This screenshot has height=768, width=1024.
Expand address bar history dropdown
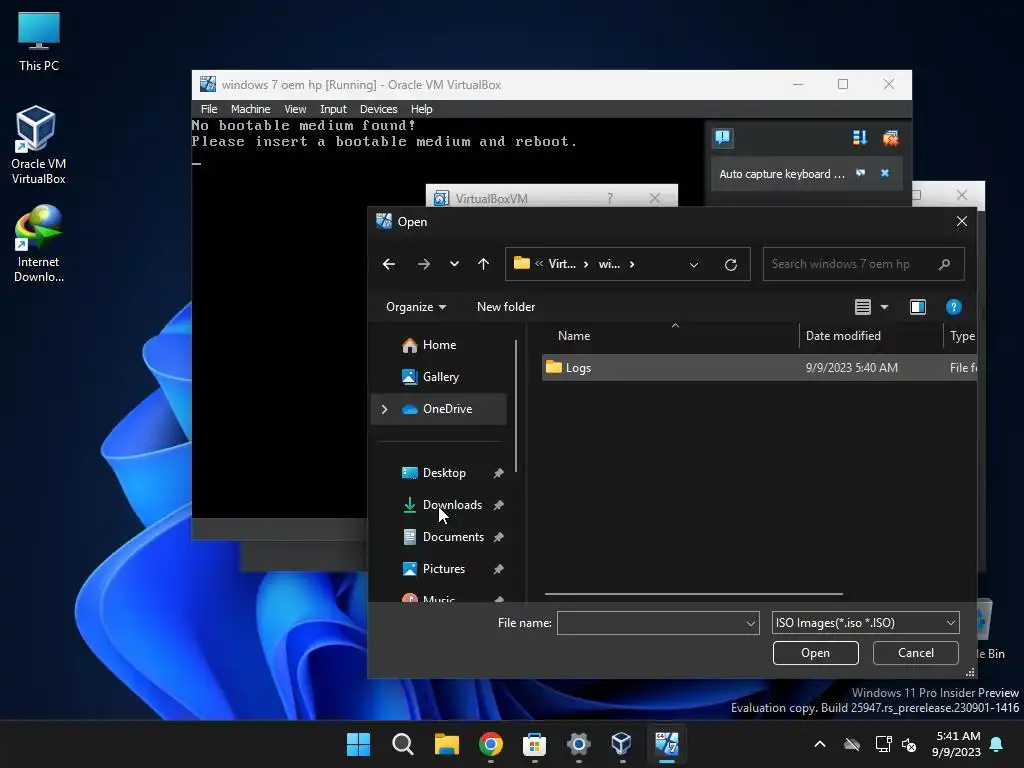pyautogui.click(x=694, y=264)
